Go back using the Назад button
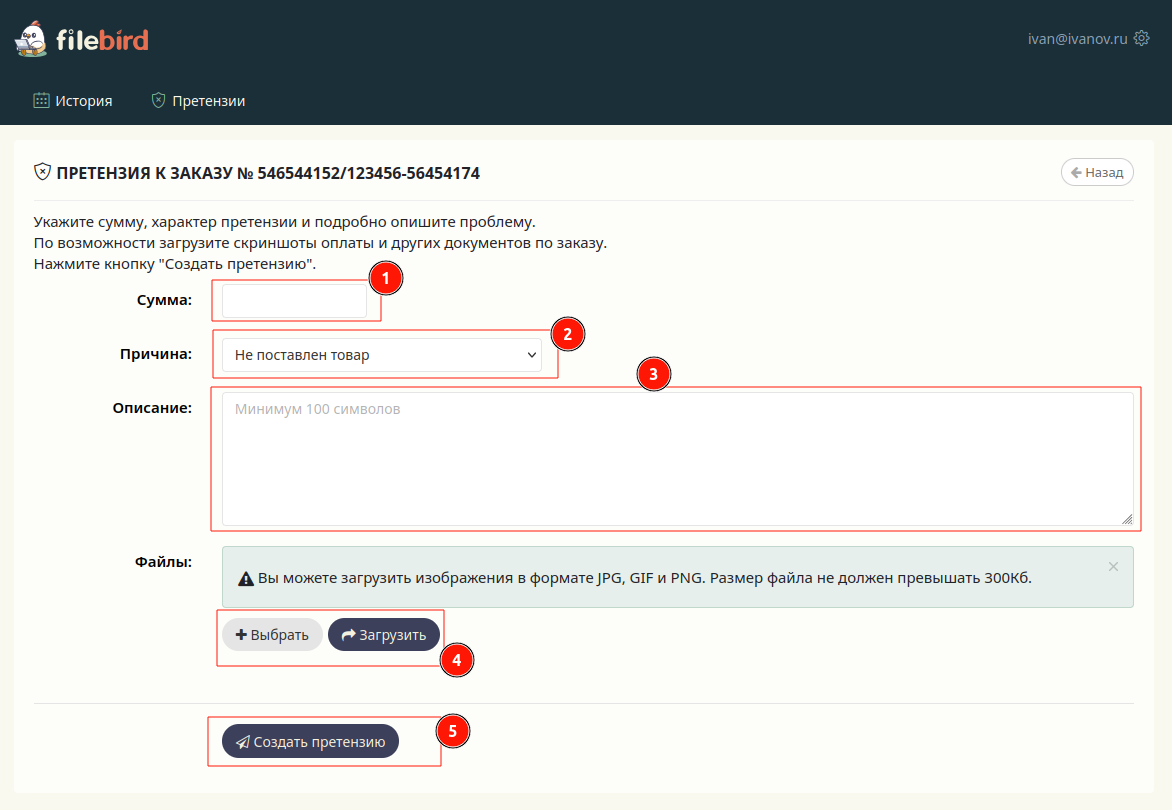 click(x=1097, y=172)
